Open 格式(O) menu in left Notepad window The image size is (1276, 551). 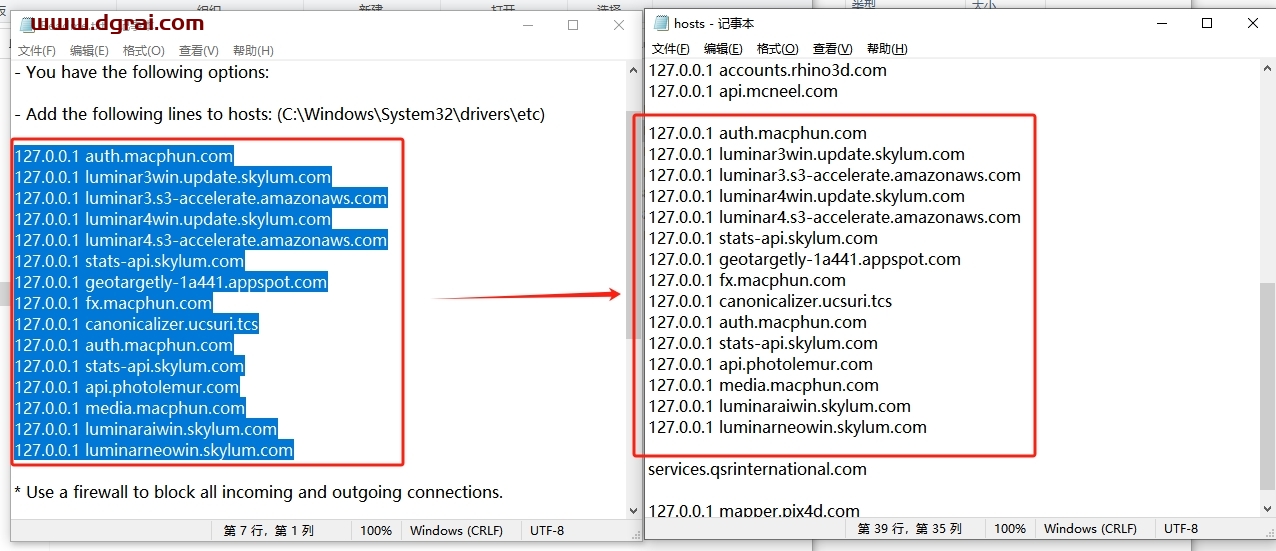click(143, 50)
